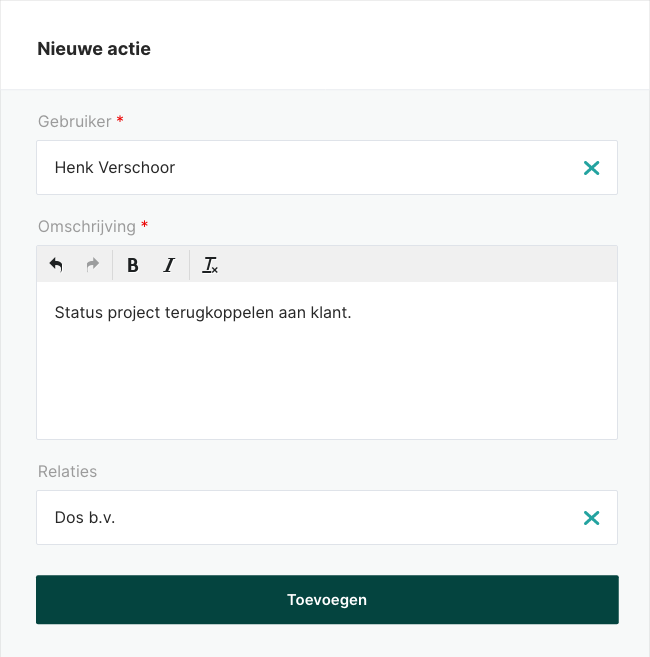This screenshot has width=650, height=657.
Task: Click the red asterisk beside Gebruiker
Action: 121,121
